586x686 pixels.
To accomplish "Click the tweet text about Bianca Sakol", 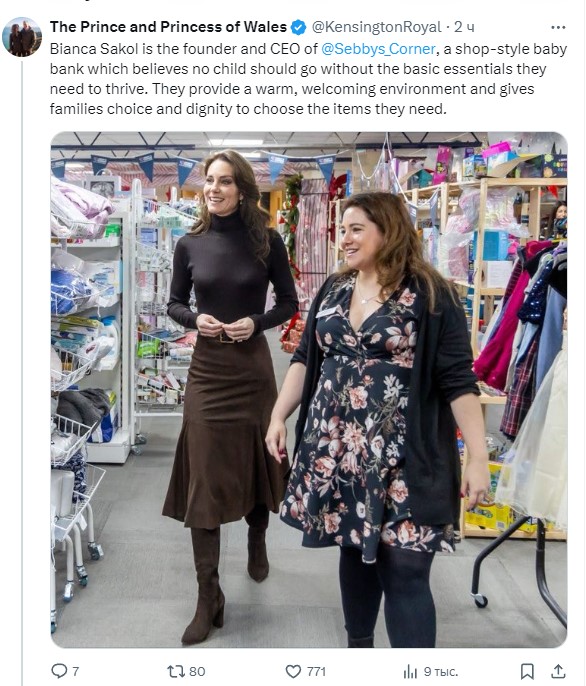I will (309, 79).
